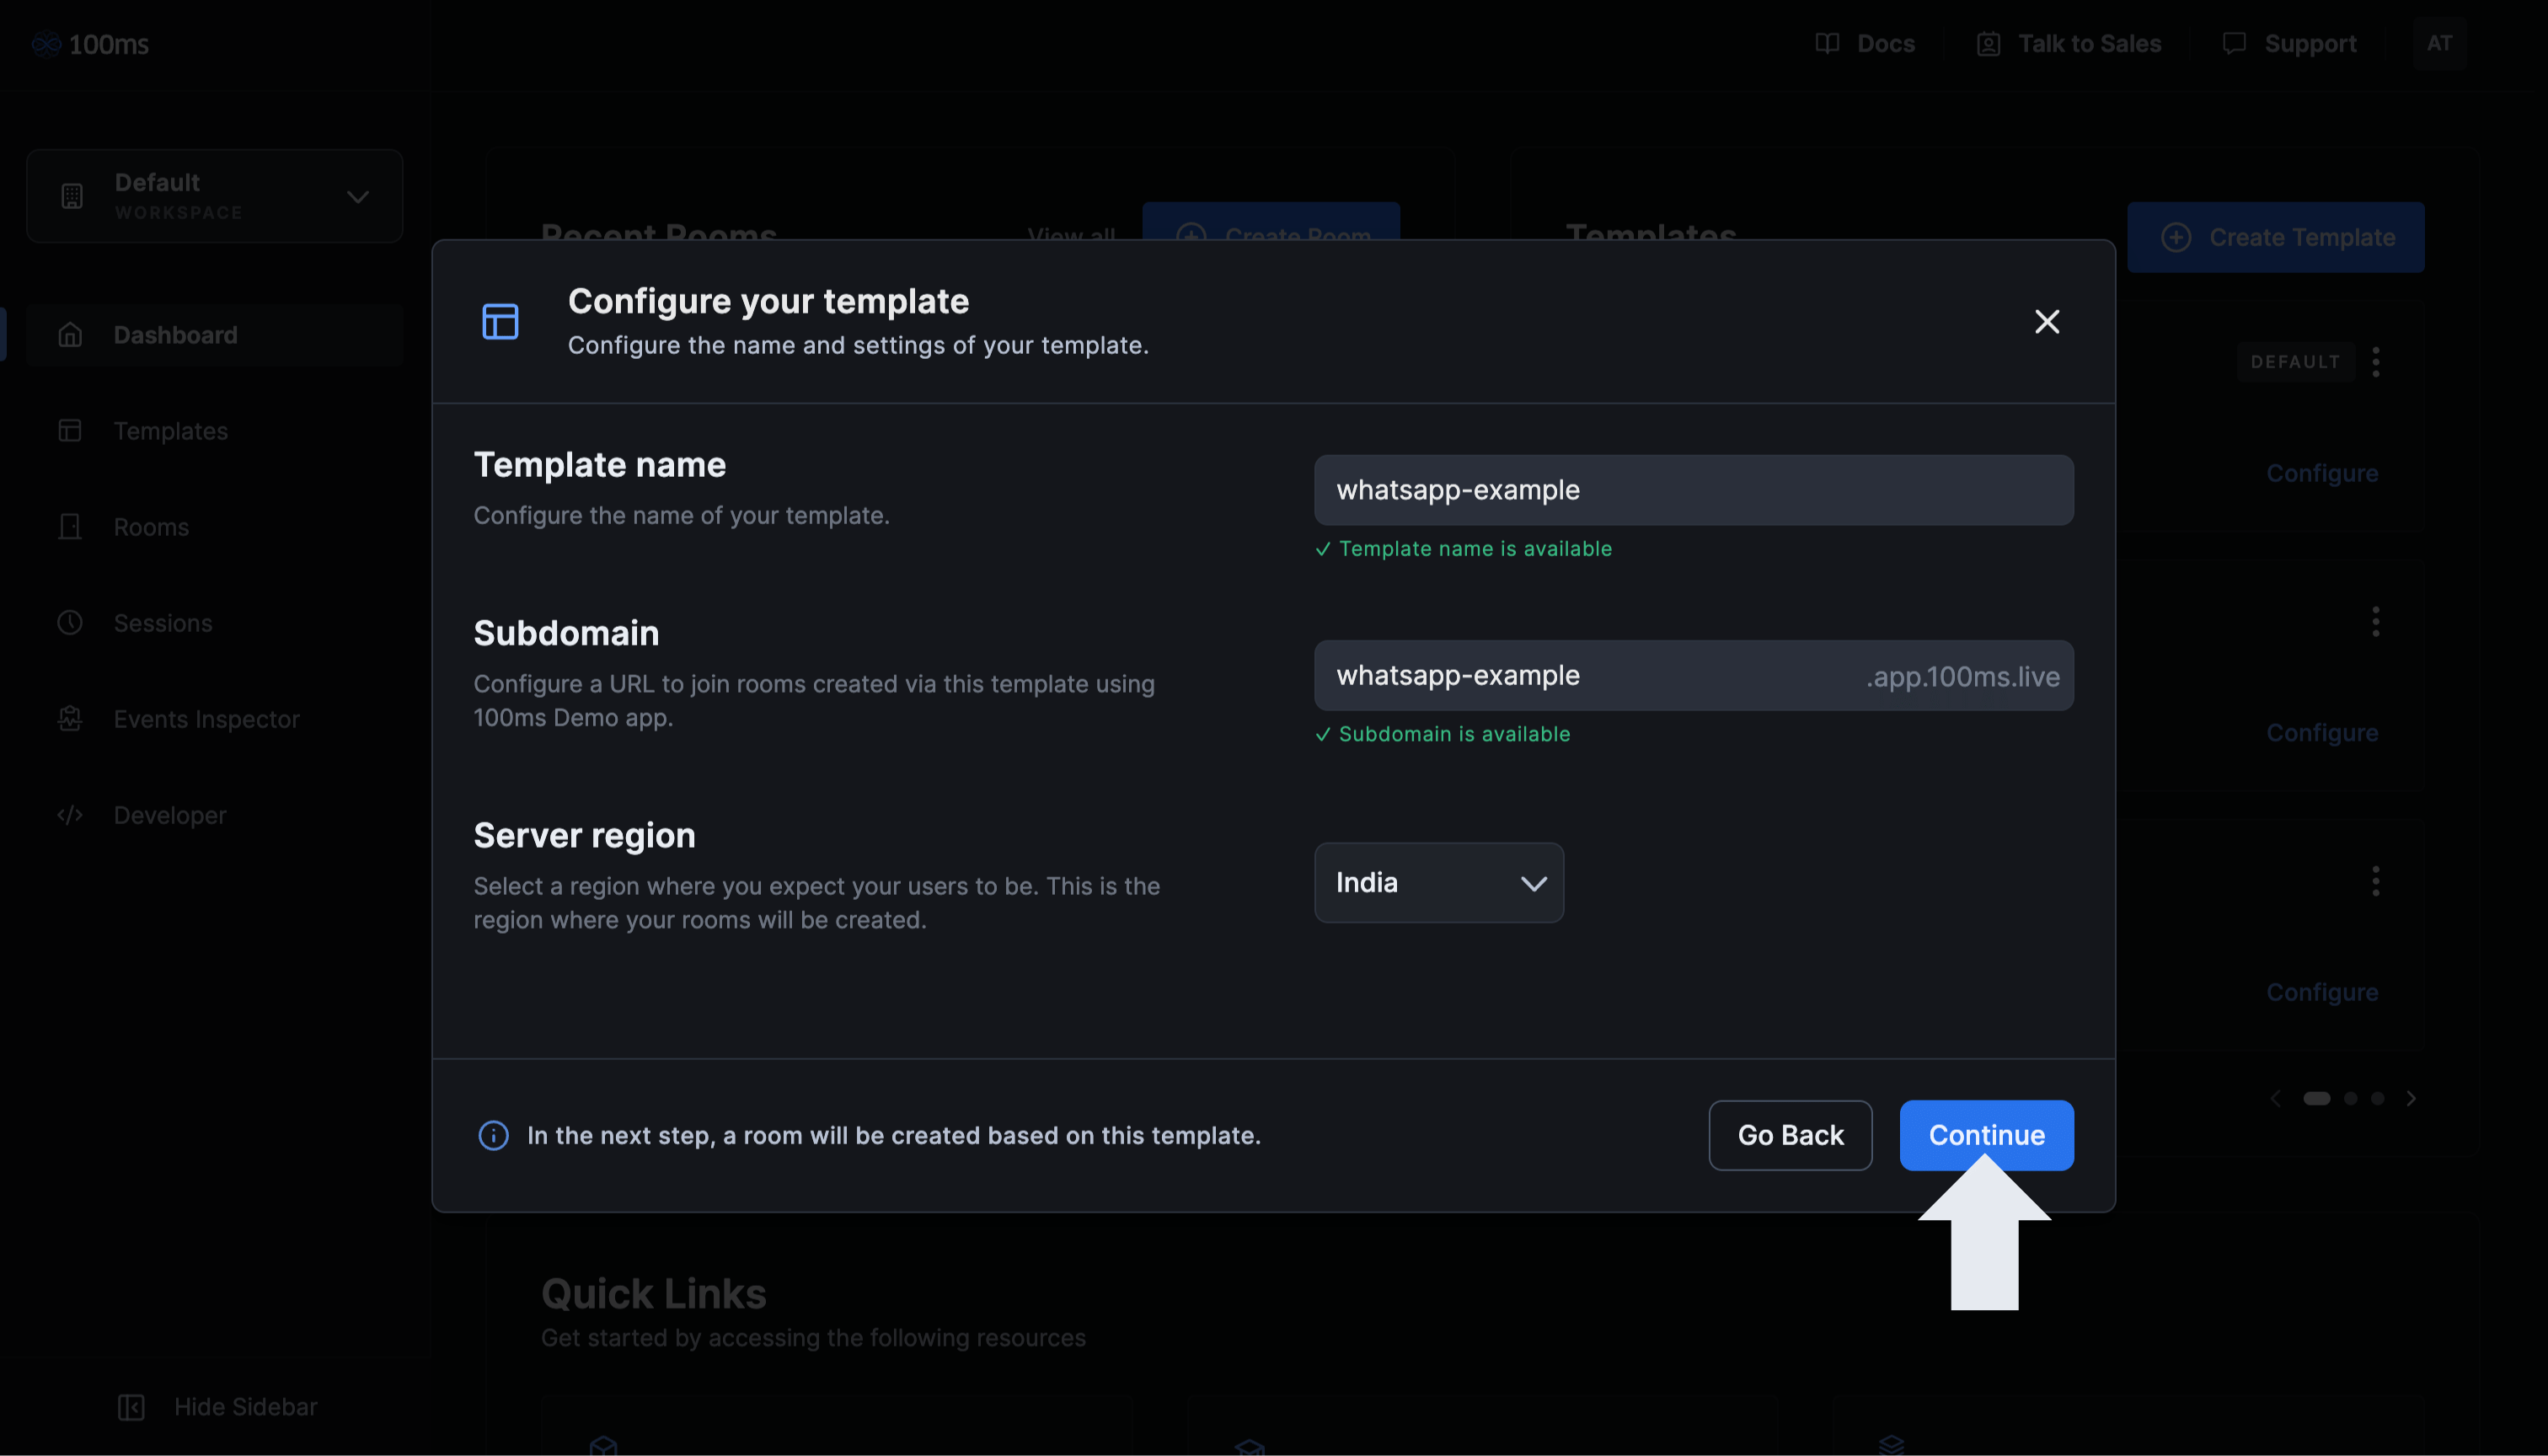2548x1456 pixels.
Task: Open the Support link
Action: pos(2289,44)
